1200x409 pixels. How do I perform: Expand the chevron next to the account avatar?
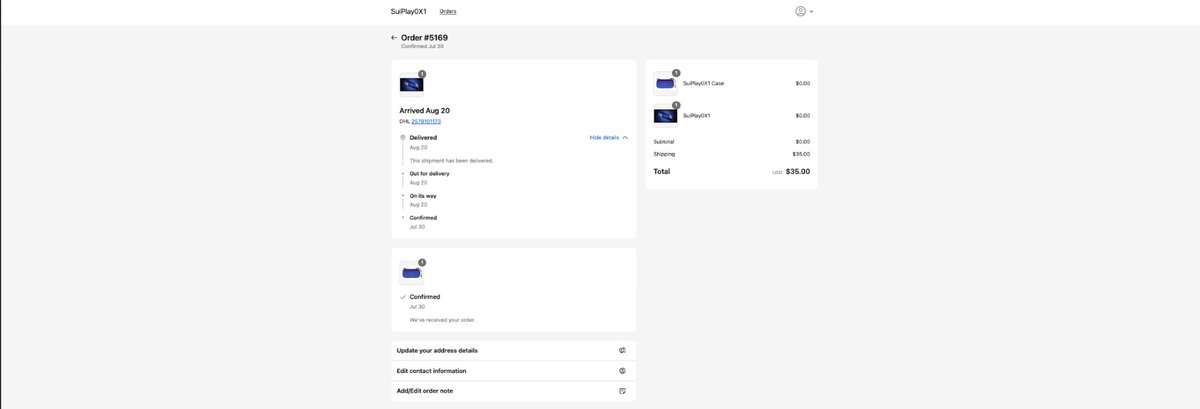(x=811, y=12)
